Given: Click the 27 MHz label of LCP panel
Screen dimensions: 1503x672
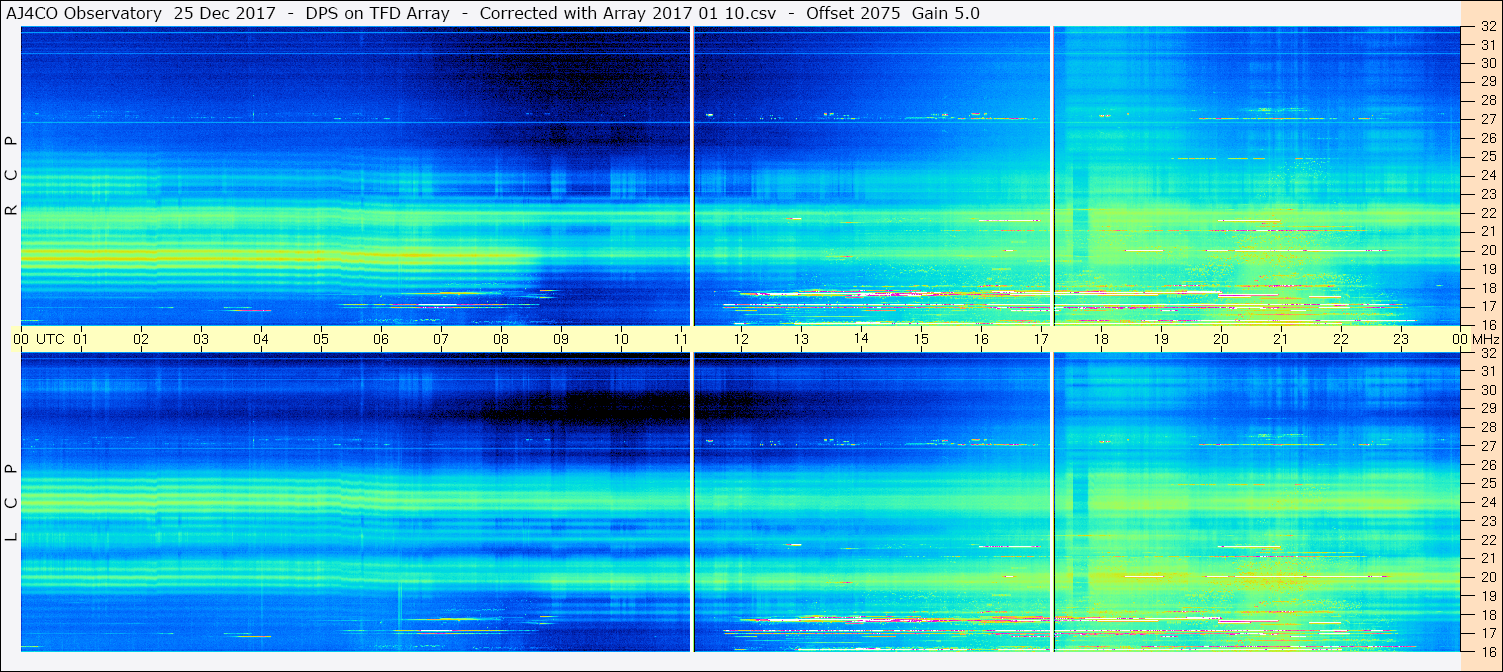Looking at the screenshot, I should pyautogui.click(x=1488, y=446).
